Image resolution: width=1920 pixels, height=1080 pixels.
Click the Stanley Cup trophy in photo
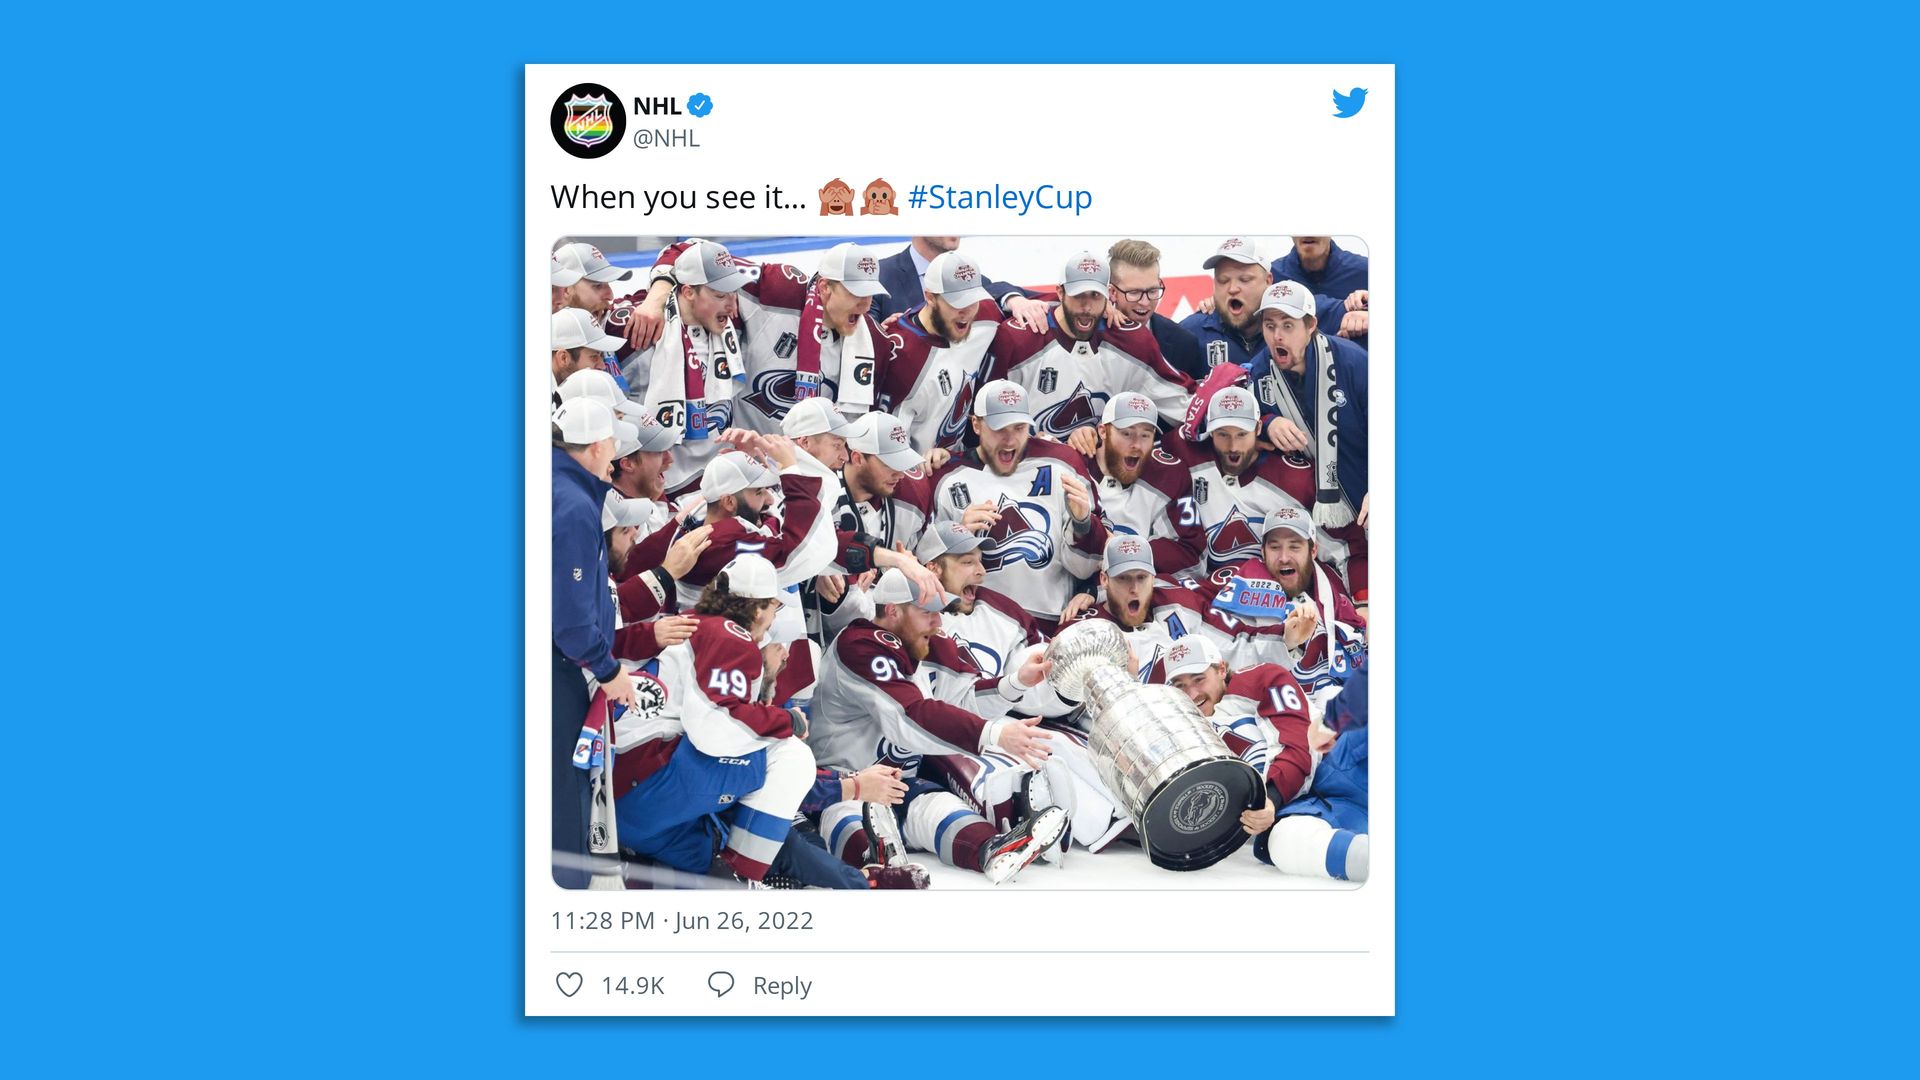[1156, 744]
